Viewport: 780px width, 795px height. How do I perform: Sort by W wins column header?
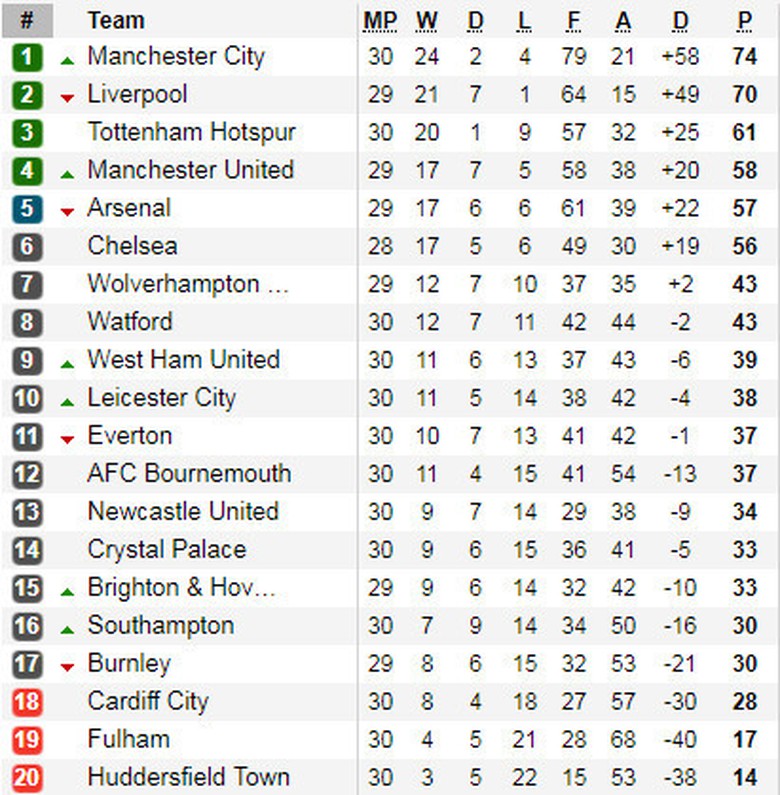pyautogui.click(x=427, y=20)
